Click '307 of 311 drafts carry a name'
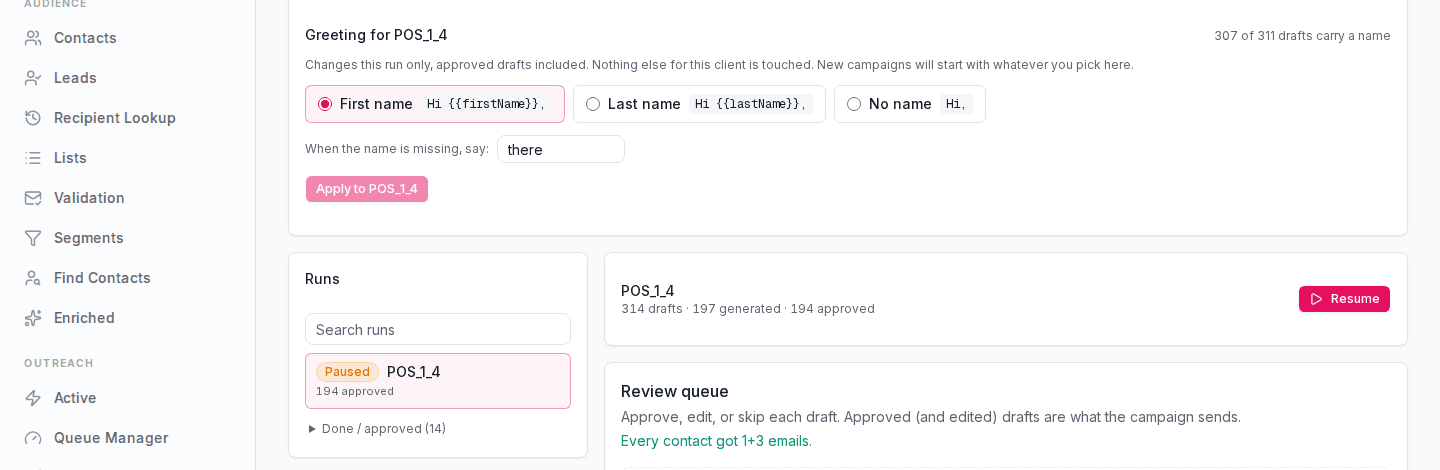 coord(1302,36)
